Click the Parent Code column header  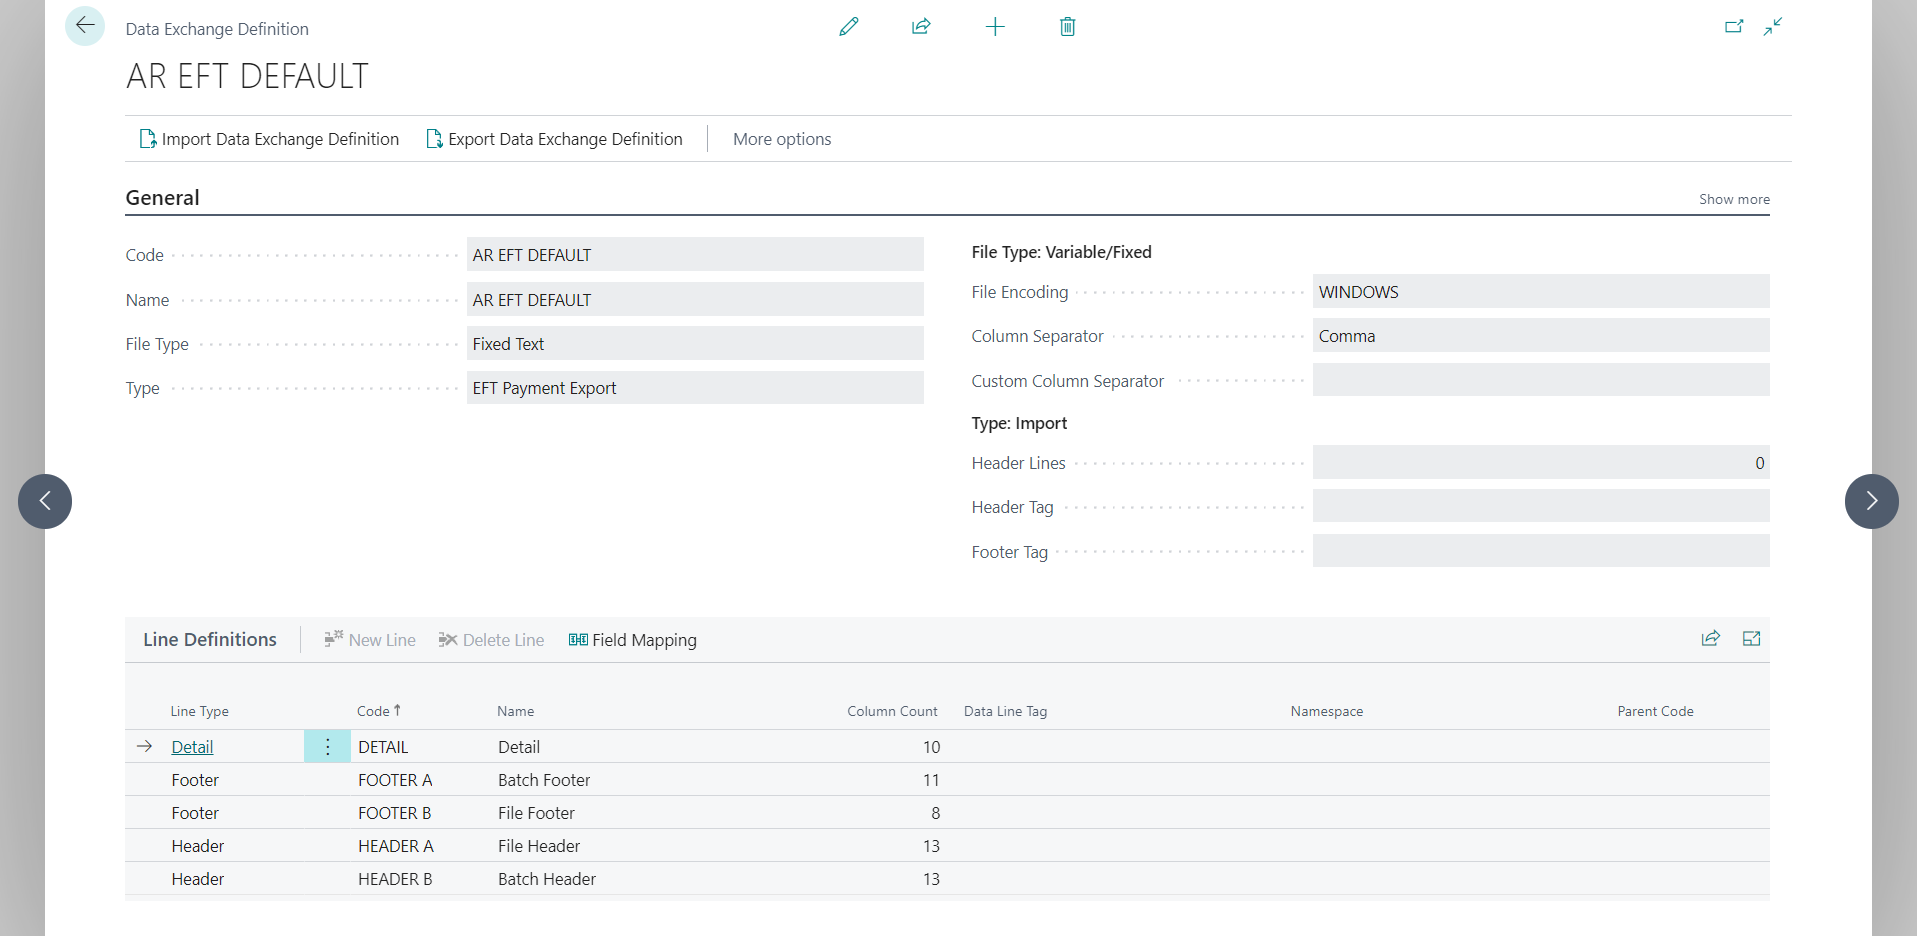click(1655, 711)
